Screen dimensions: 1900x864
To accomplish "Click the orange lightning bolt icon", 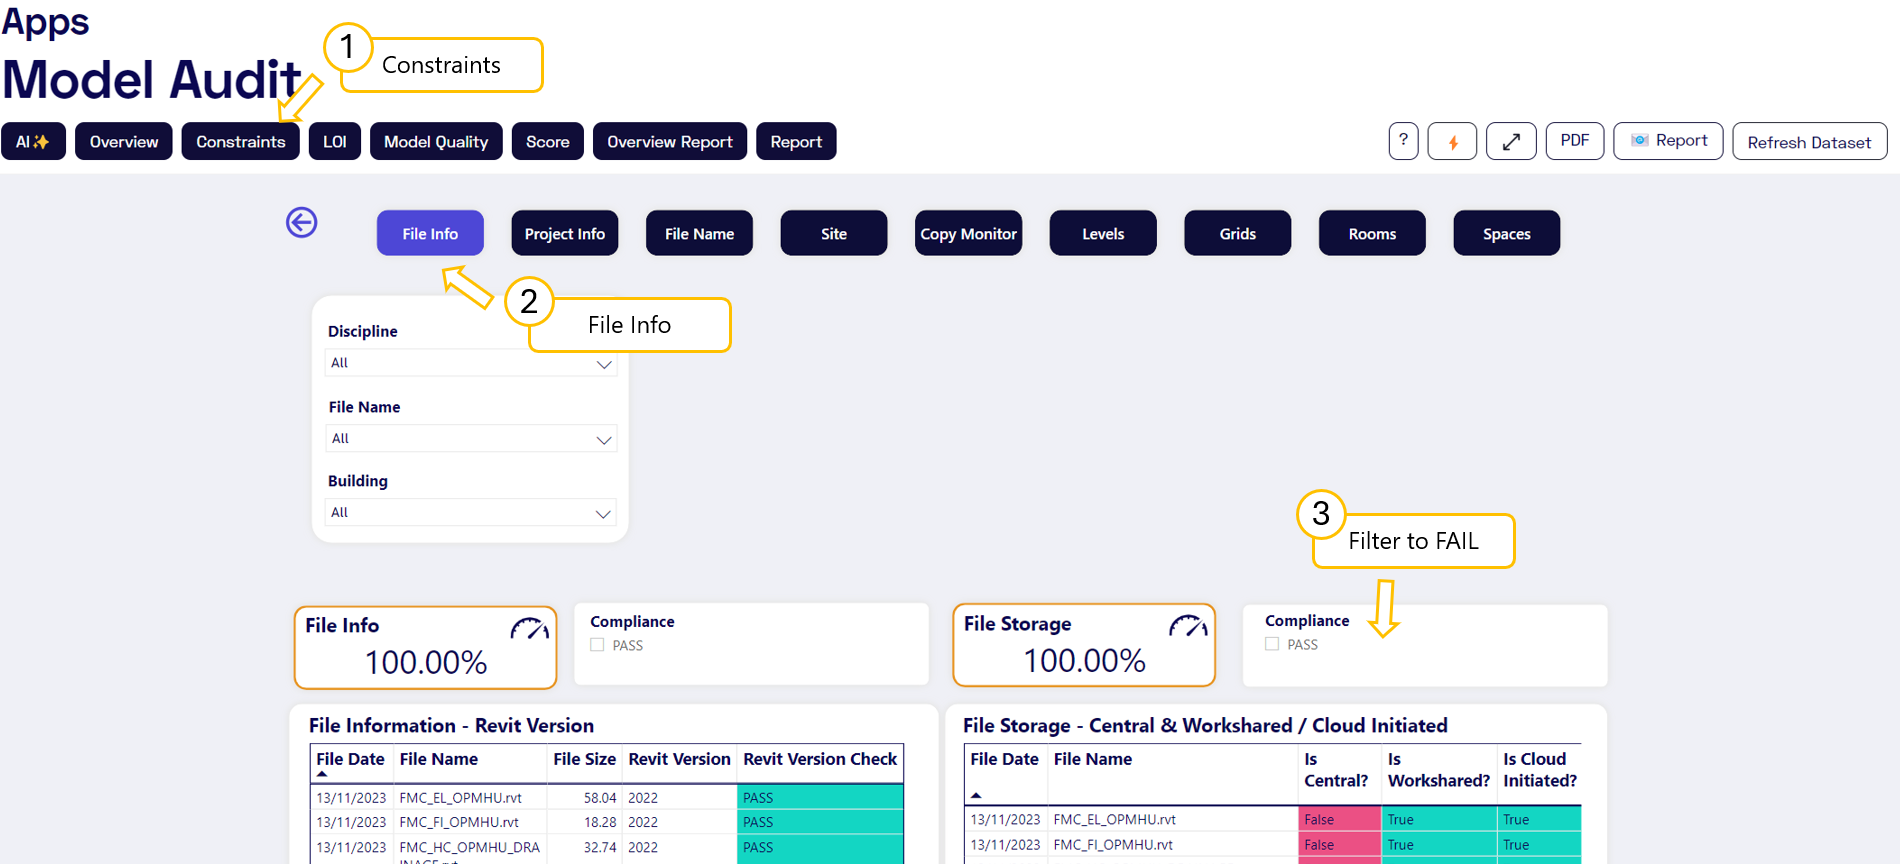I will (x=1452, y=142).
